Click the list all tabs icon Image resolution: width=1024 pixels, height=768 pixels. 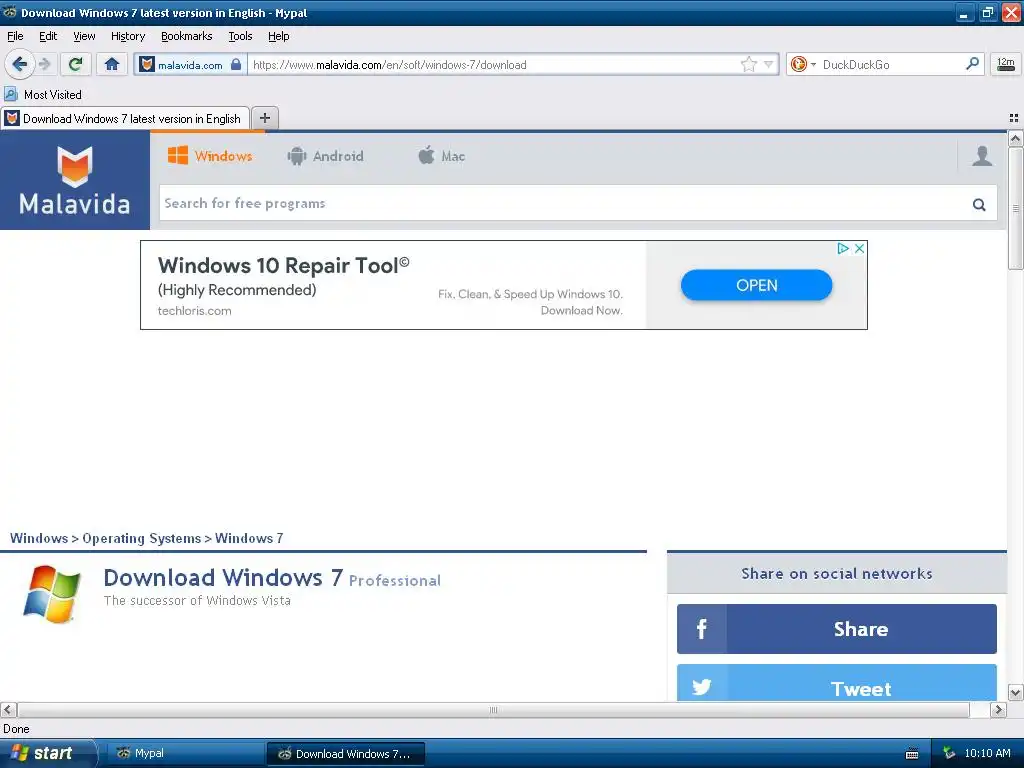click(x=1014, y=118)
